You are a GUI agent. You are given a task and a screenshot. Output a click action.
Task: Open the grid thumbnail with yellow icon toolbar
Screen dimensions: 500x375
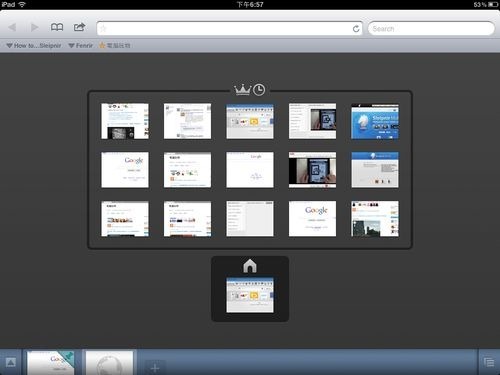click(x=250, y=121)
